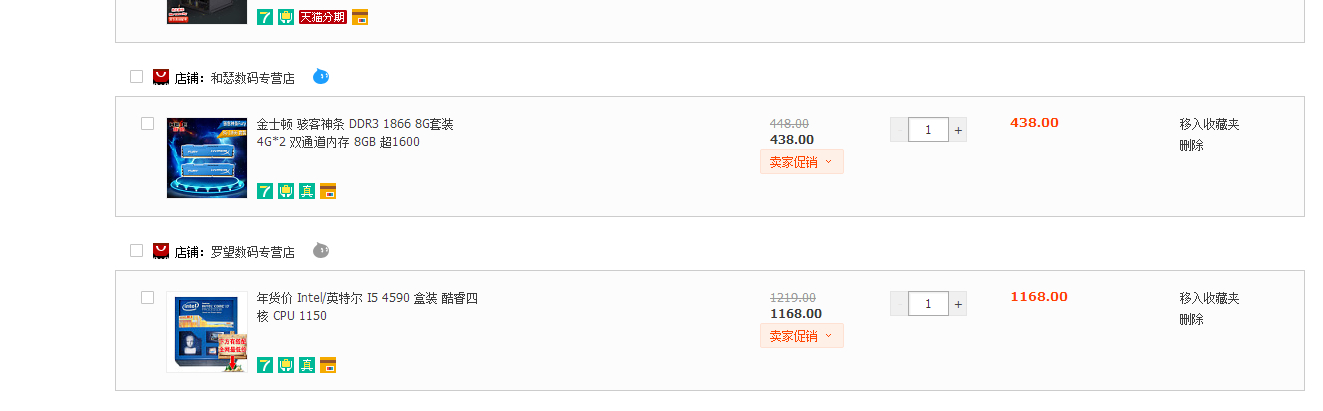This screenshot has width=1323, height=411.
Task: Move Kingston memory to favorites via 移入收藏夹
Action: tap(1209, 124)
